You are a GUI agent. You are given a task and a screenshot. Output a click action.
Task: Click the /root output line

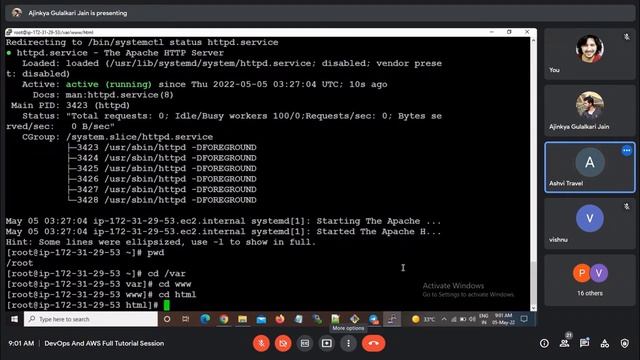pos(19,263)
